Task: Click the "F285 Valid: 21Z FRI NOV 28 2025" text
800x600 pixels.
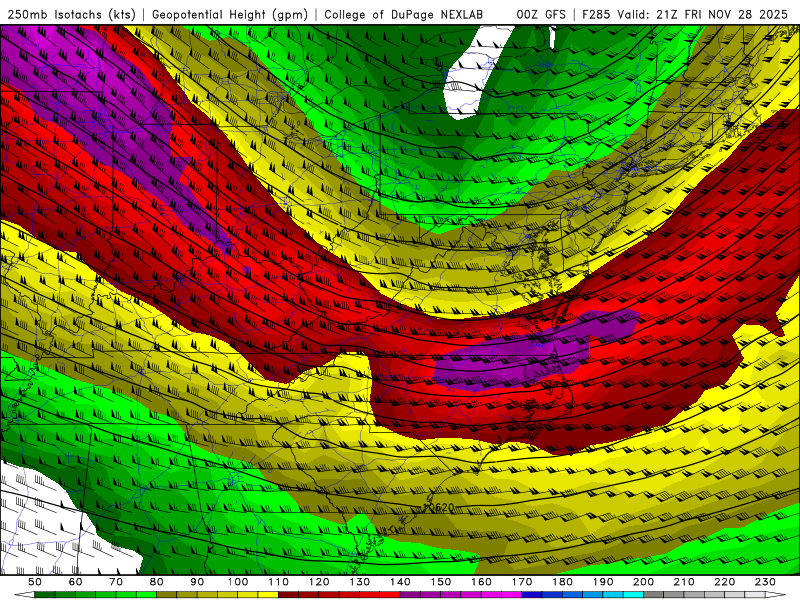Action: pyautogui.click(x=685, y=14)
